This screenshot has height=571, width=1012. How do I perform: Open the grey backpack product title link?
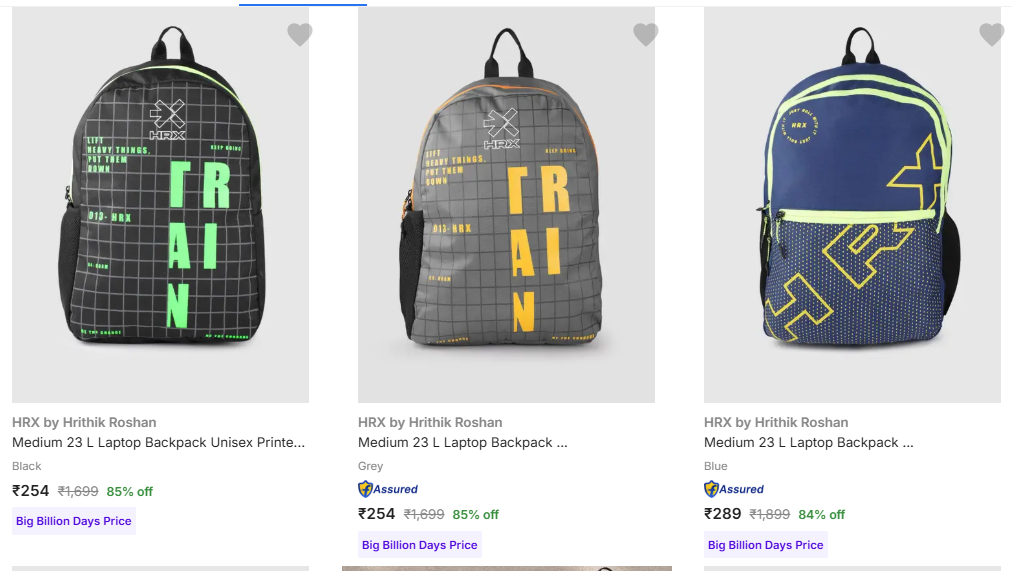[462, 442]
